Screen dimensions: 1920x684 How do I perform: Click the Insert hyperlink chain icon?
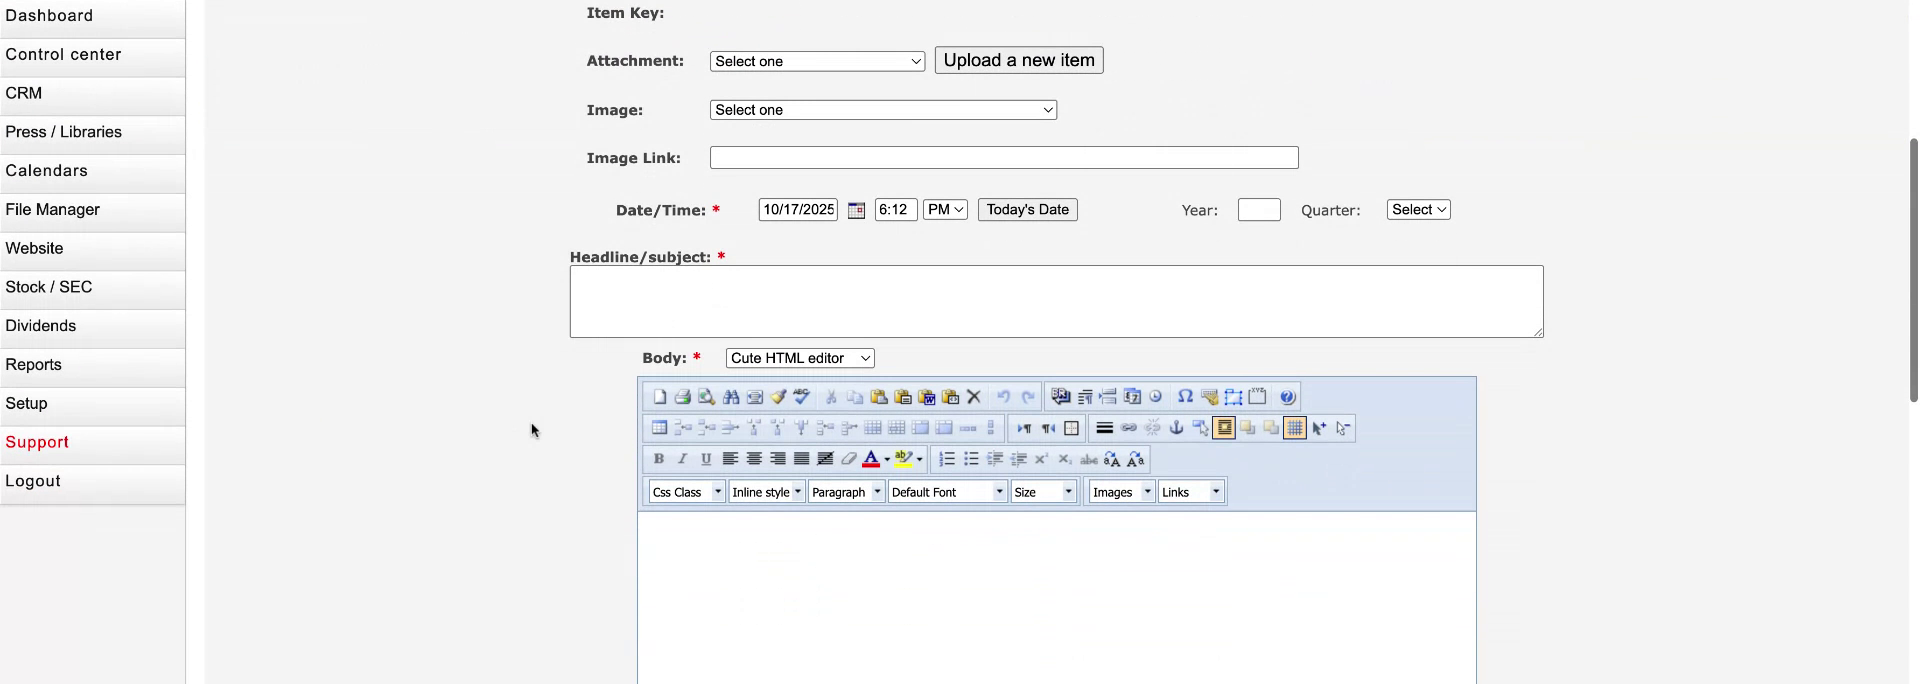(x=1129, y=428)
